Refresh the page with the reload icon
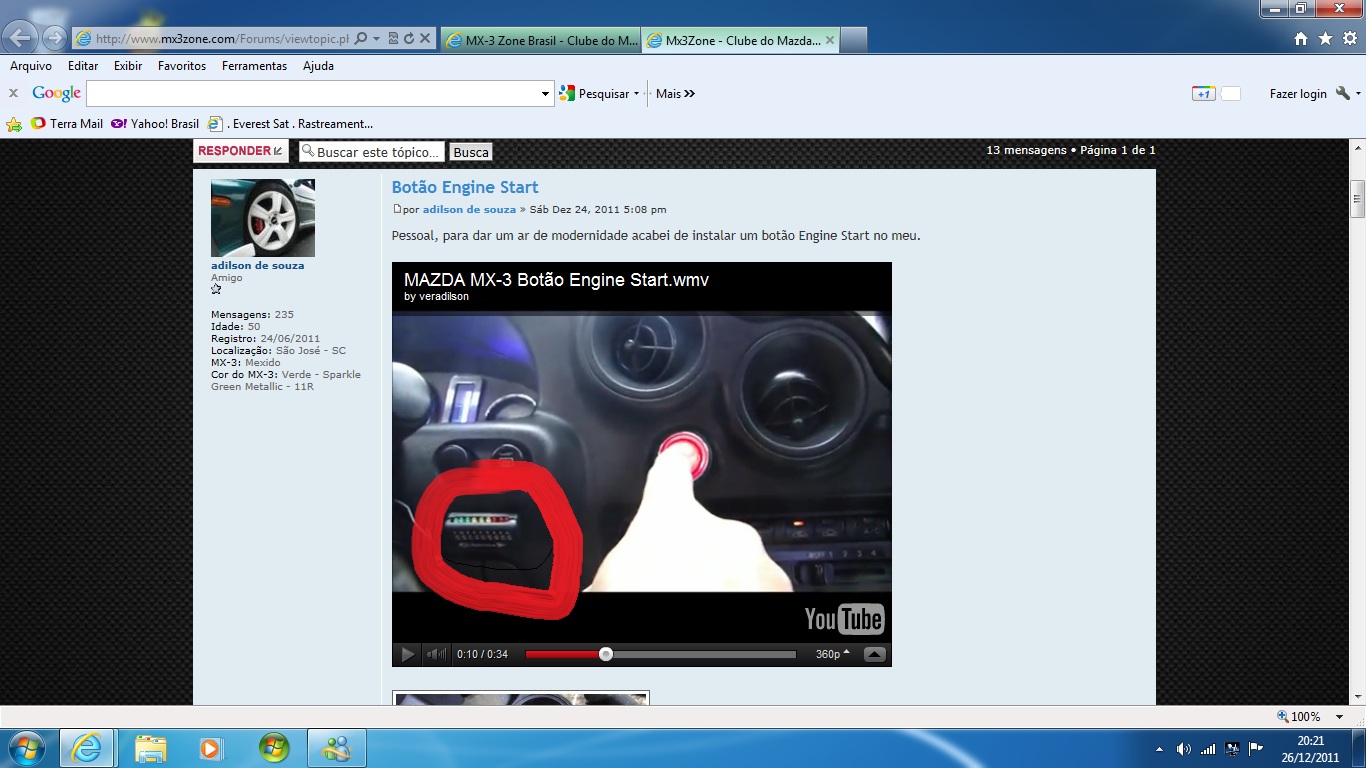The image size is (1366, 768). point(409,39)
